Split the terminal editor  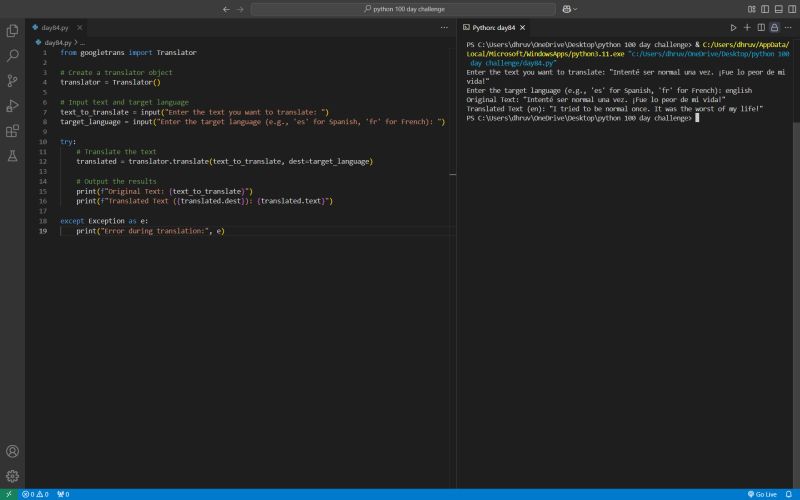[x=761, y=28]
